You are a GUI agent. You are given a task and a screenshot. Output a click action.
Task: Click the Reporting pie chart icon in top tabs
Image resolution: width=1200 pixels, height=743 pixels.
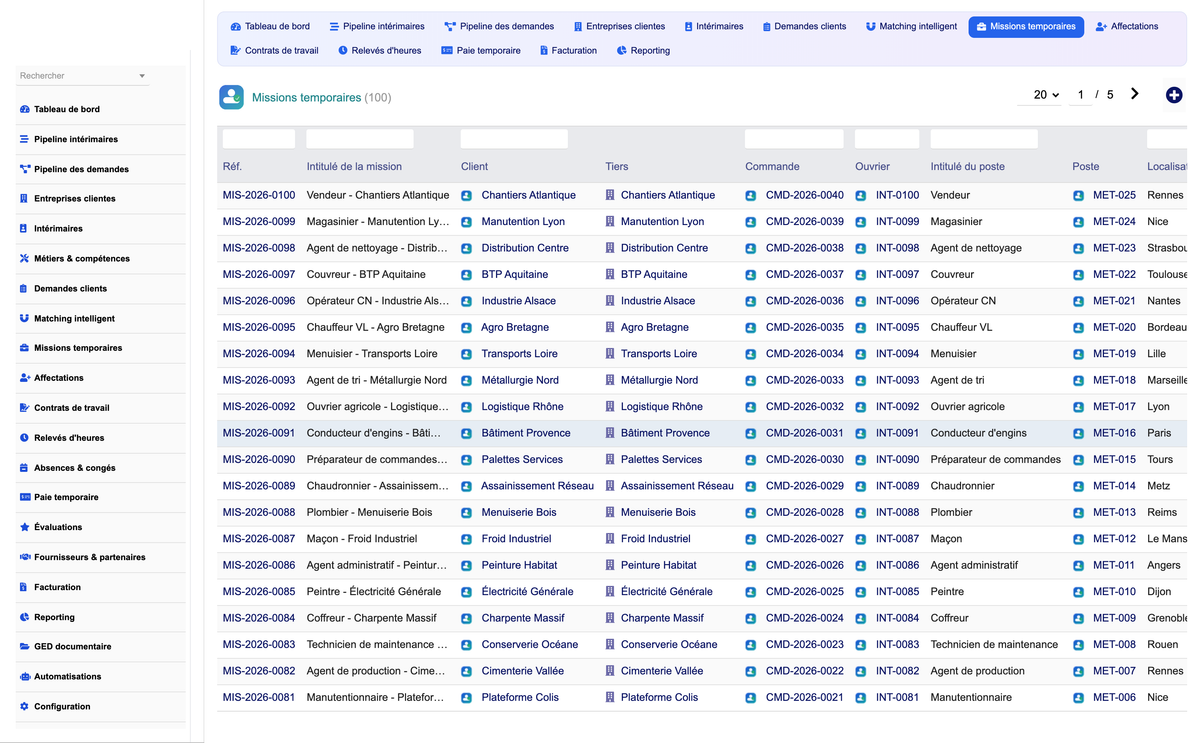pyautogui.click(x=622, y=50)
